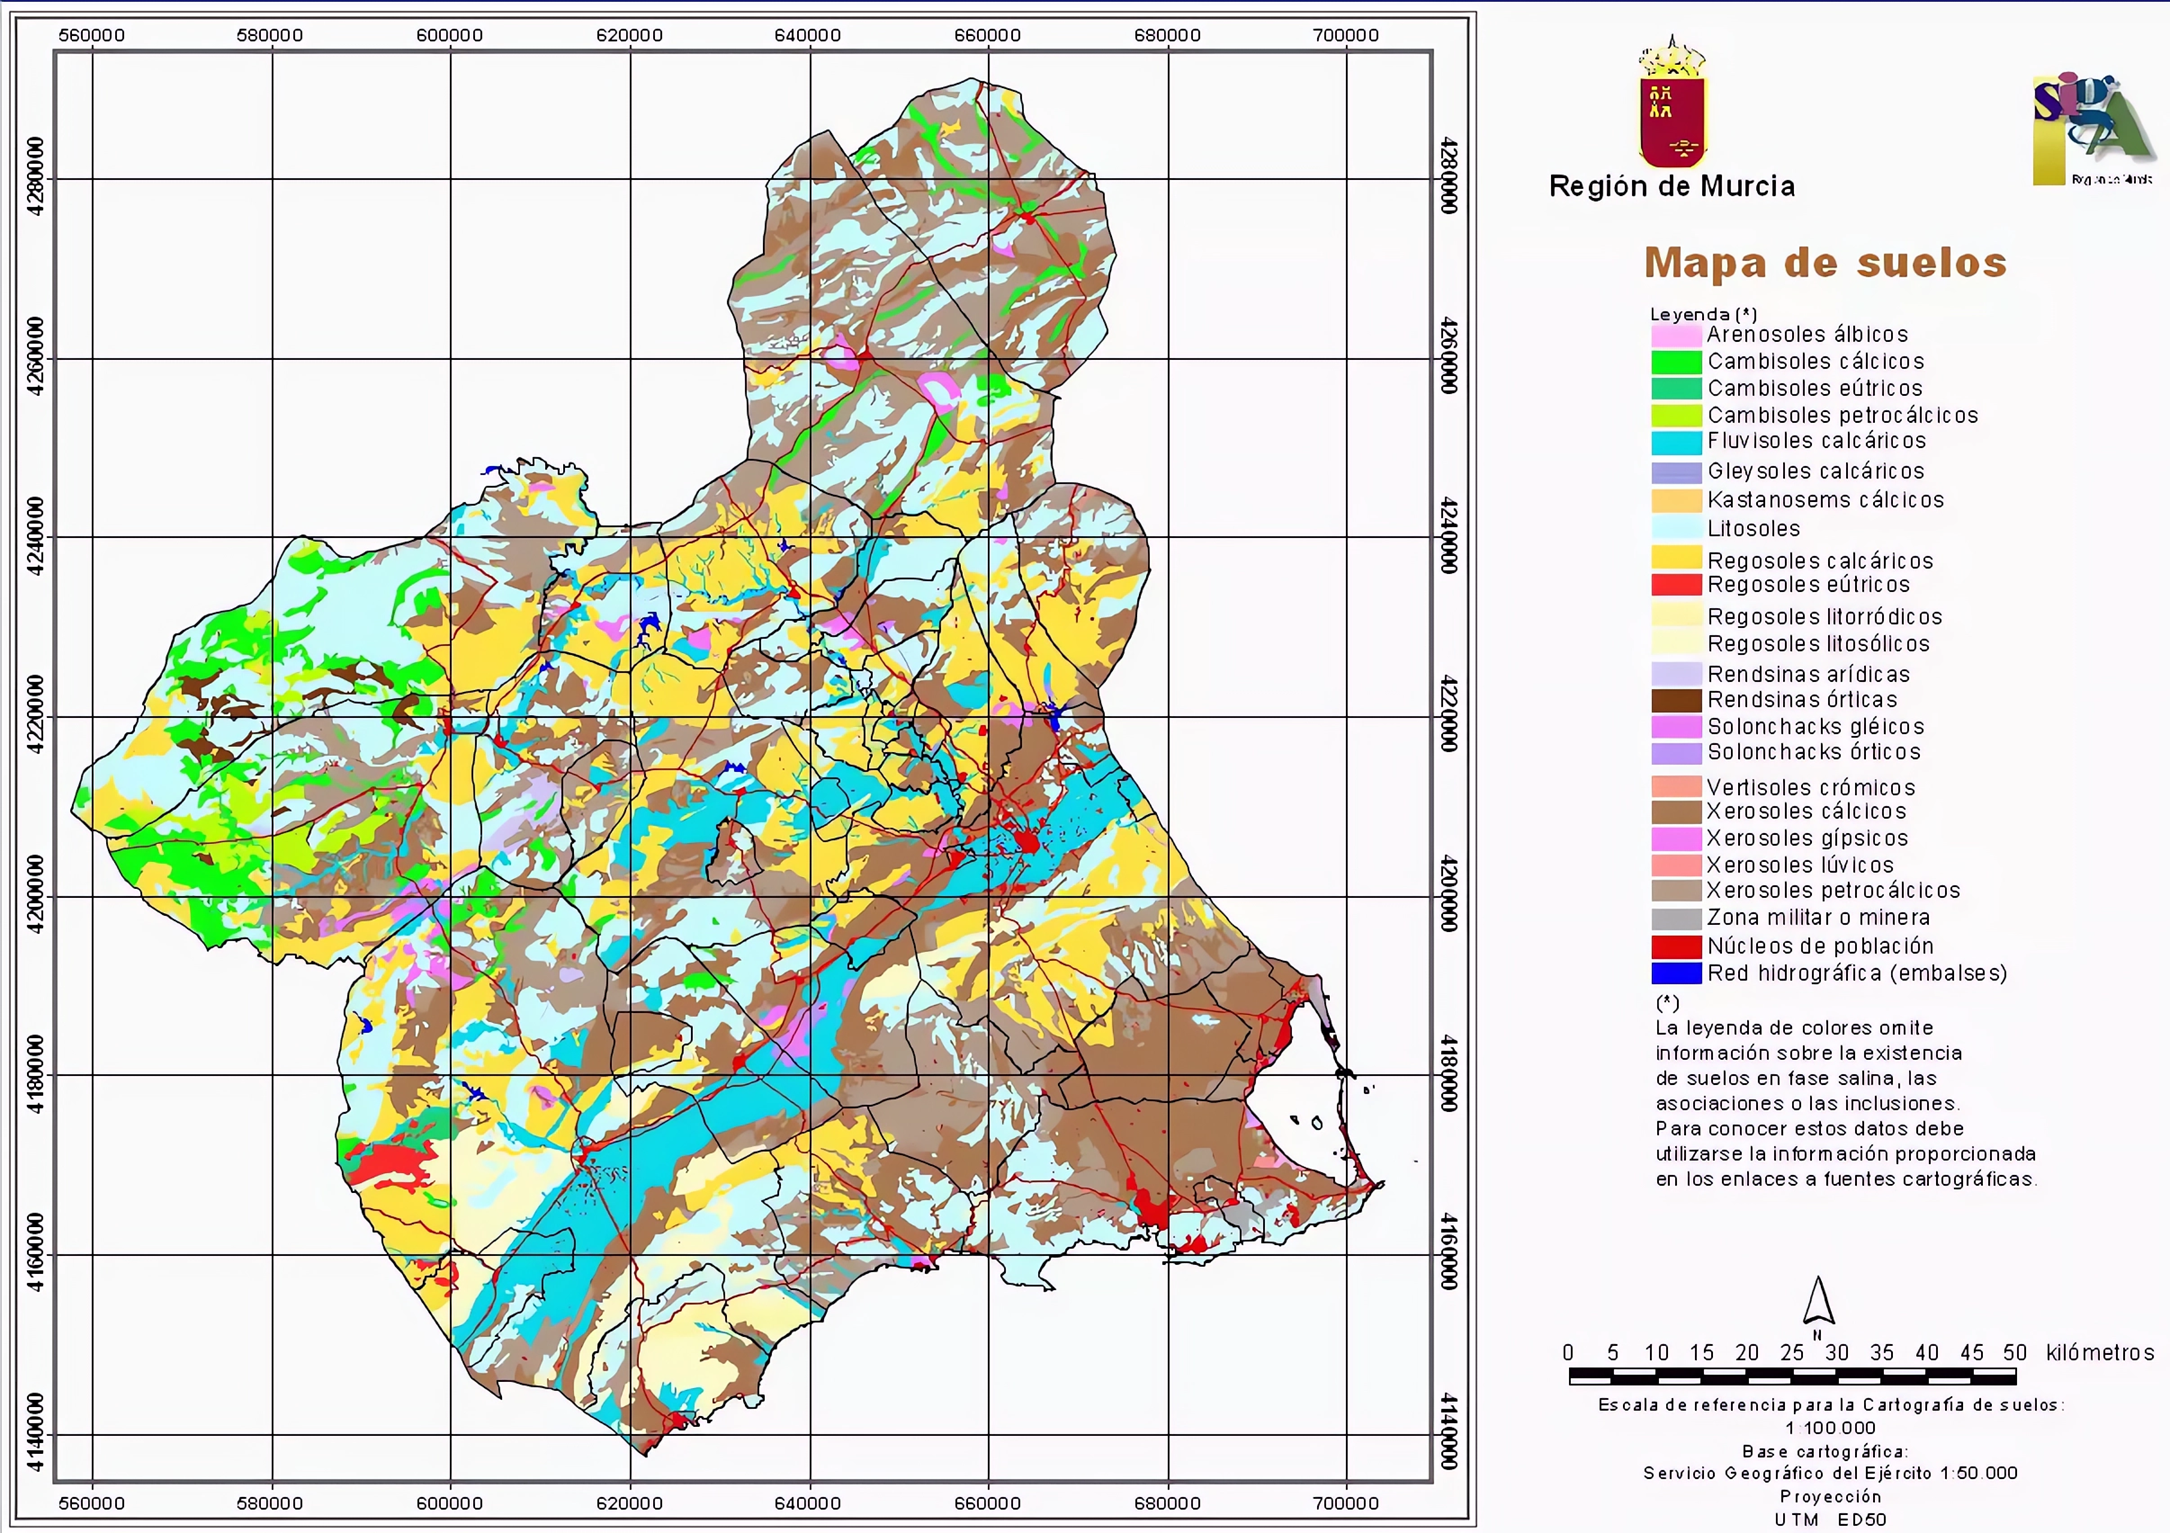2170x1533 pixels.
Task: Click the Litosoles legend label
Action: click(1753, 529)
